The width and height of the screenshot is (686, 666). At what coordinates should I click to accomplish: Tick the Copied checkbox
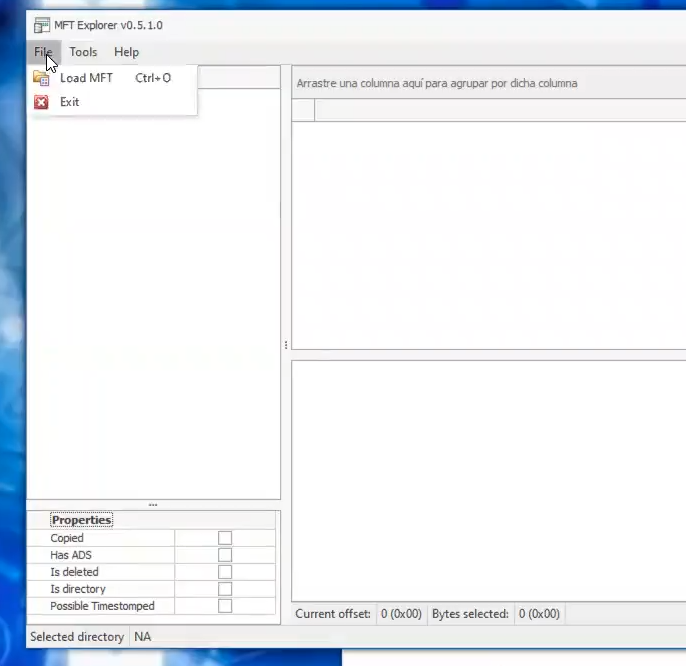[225, 538]
